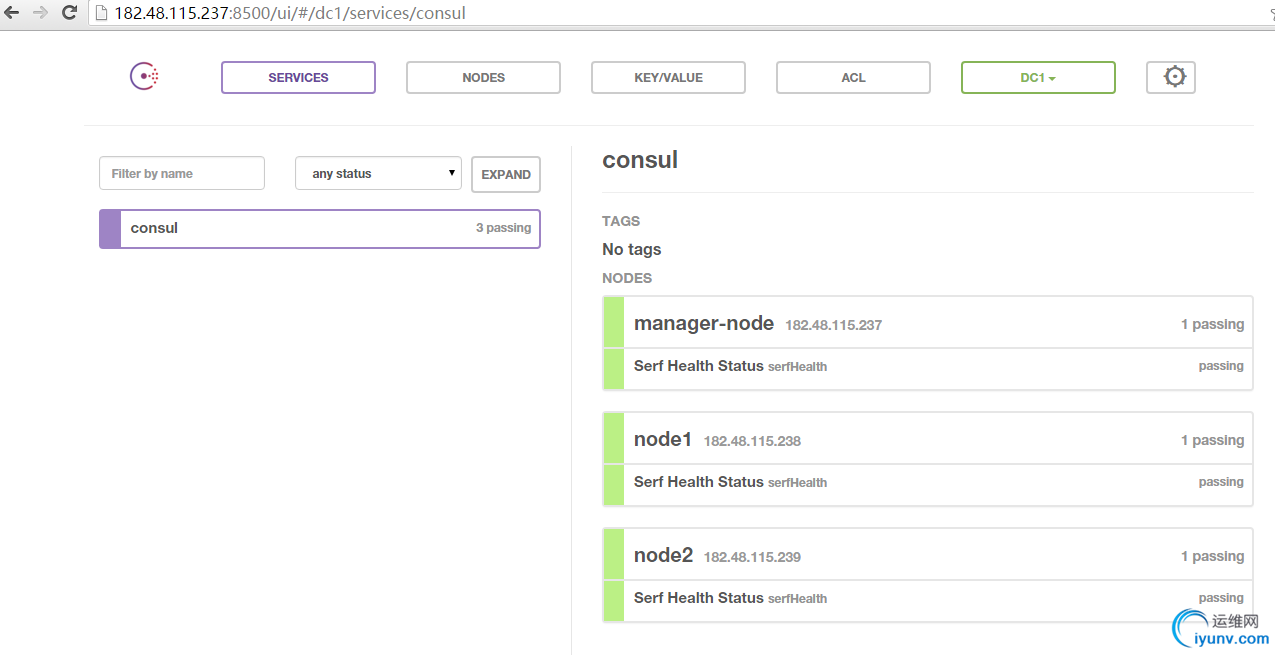The image size is (1275, 655).
Task: Reload the page with refresh icon
Action: pyautogui.click(x=69, y=13)
